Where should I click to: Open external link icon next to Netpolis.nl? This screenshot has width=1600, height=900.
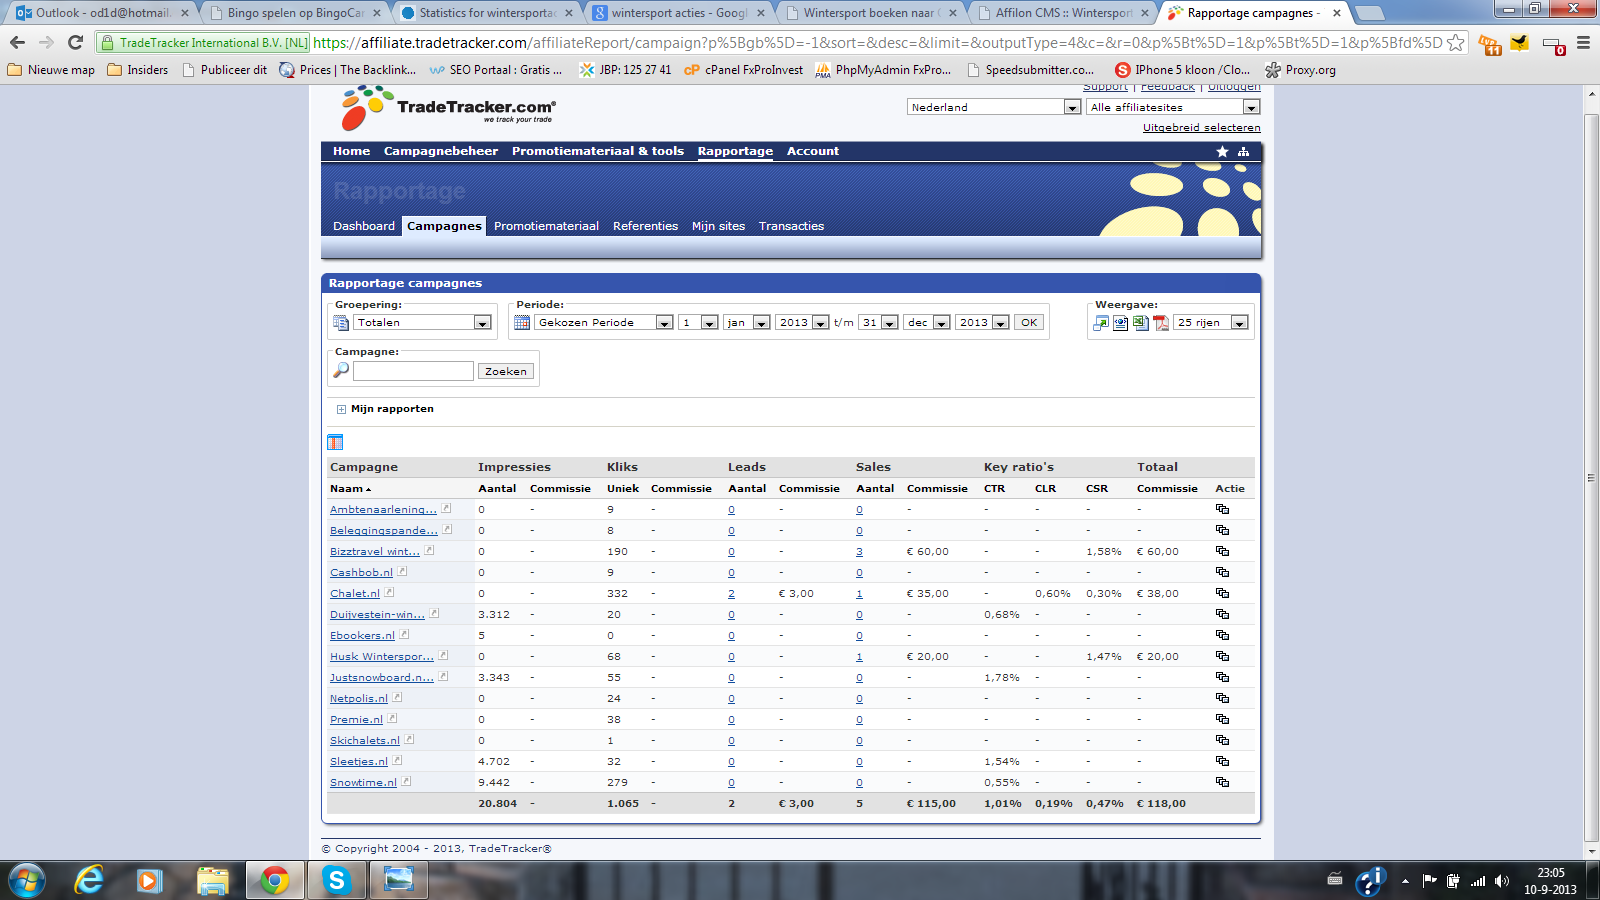(x=397, y=697)
